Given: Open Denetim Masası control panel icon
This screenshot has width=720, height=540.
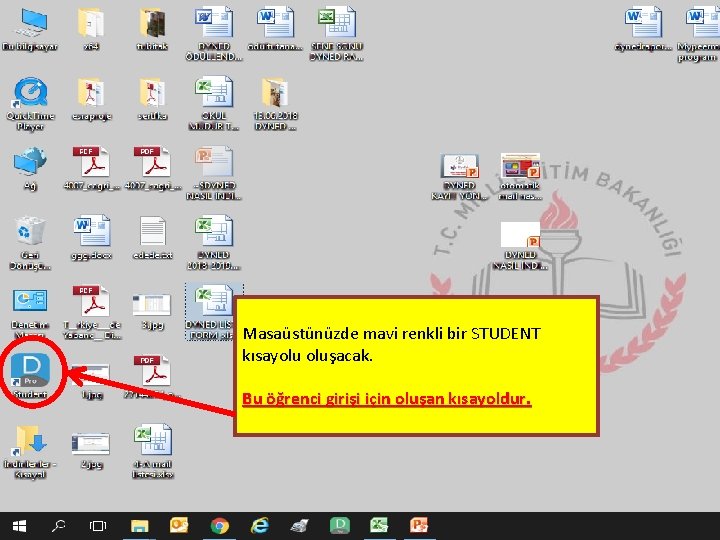Looking at the screenshot, I should click(30, 301).
